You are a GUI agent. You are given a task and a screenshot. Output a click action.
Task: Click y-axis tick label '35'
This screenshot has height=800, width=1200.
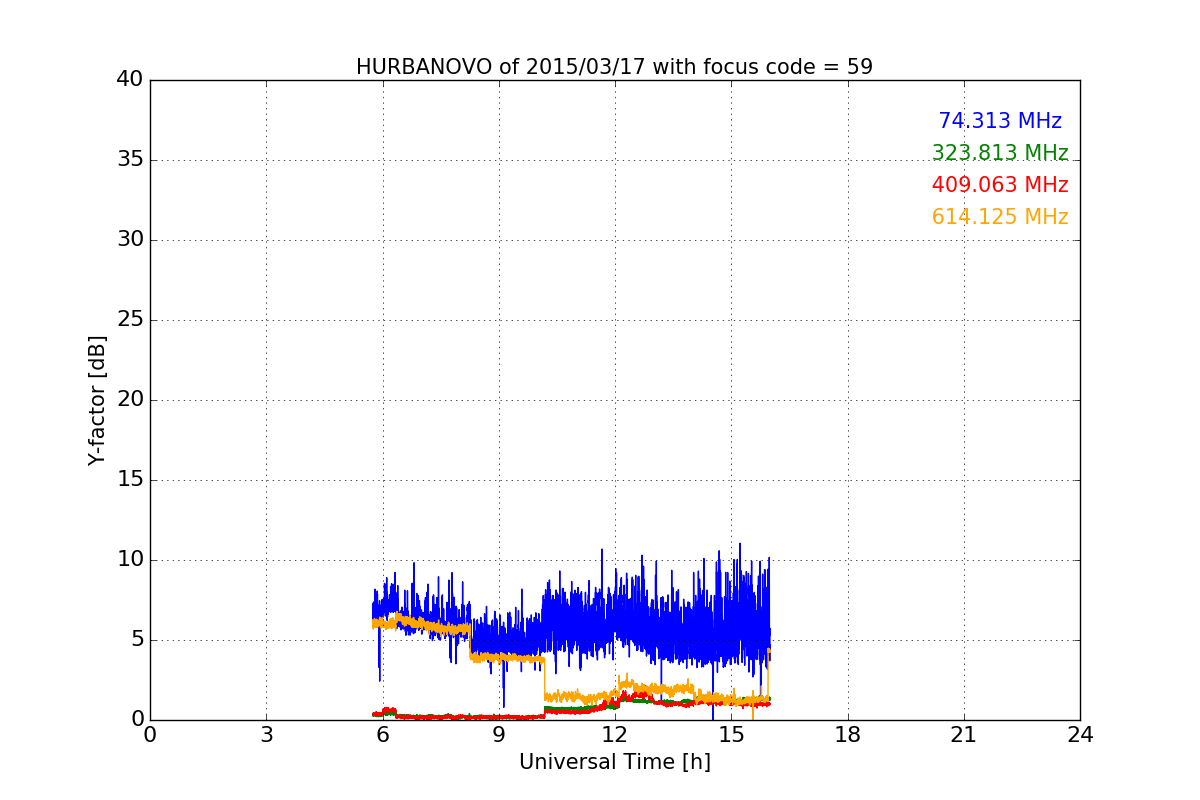coord(130,160)
